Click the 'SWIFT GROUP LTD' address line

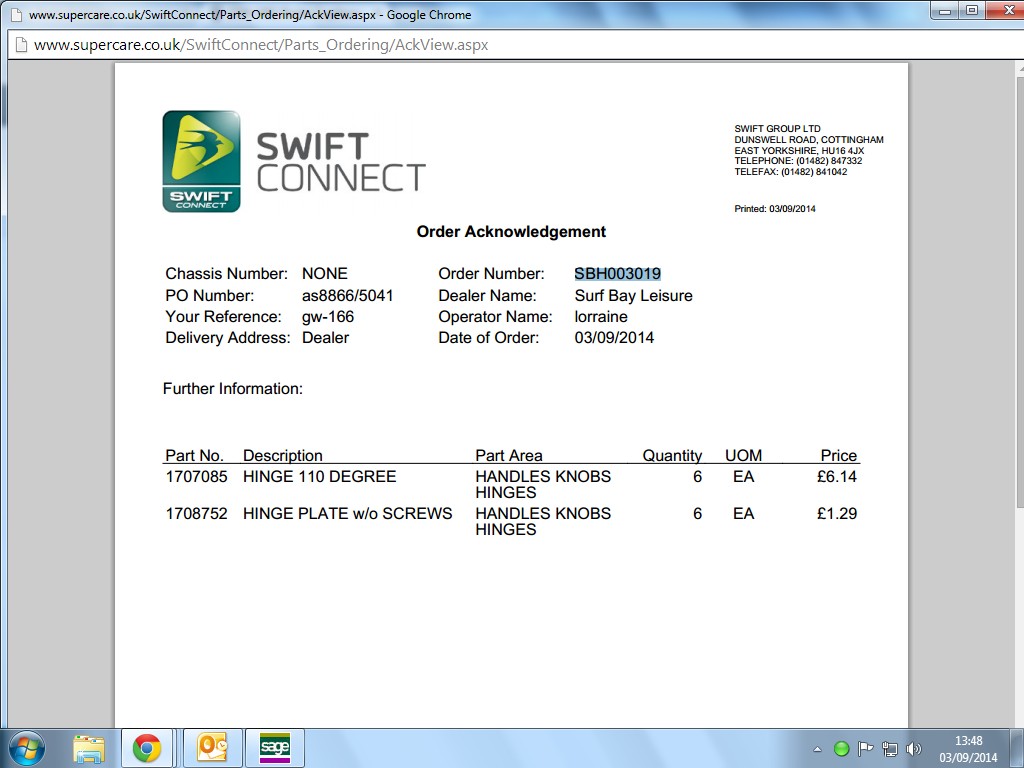coord(777,129)
